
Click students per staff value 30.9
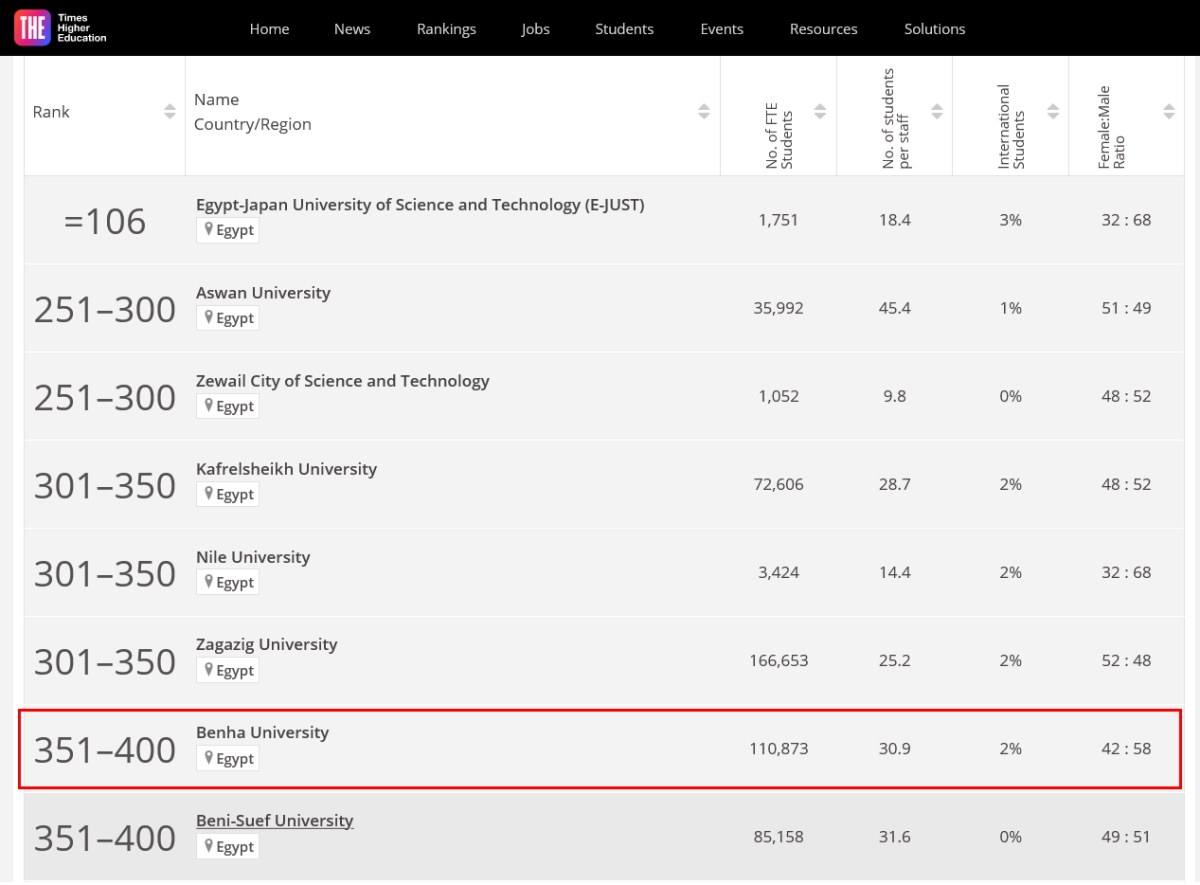click(x=895, y=748)
